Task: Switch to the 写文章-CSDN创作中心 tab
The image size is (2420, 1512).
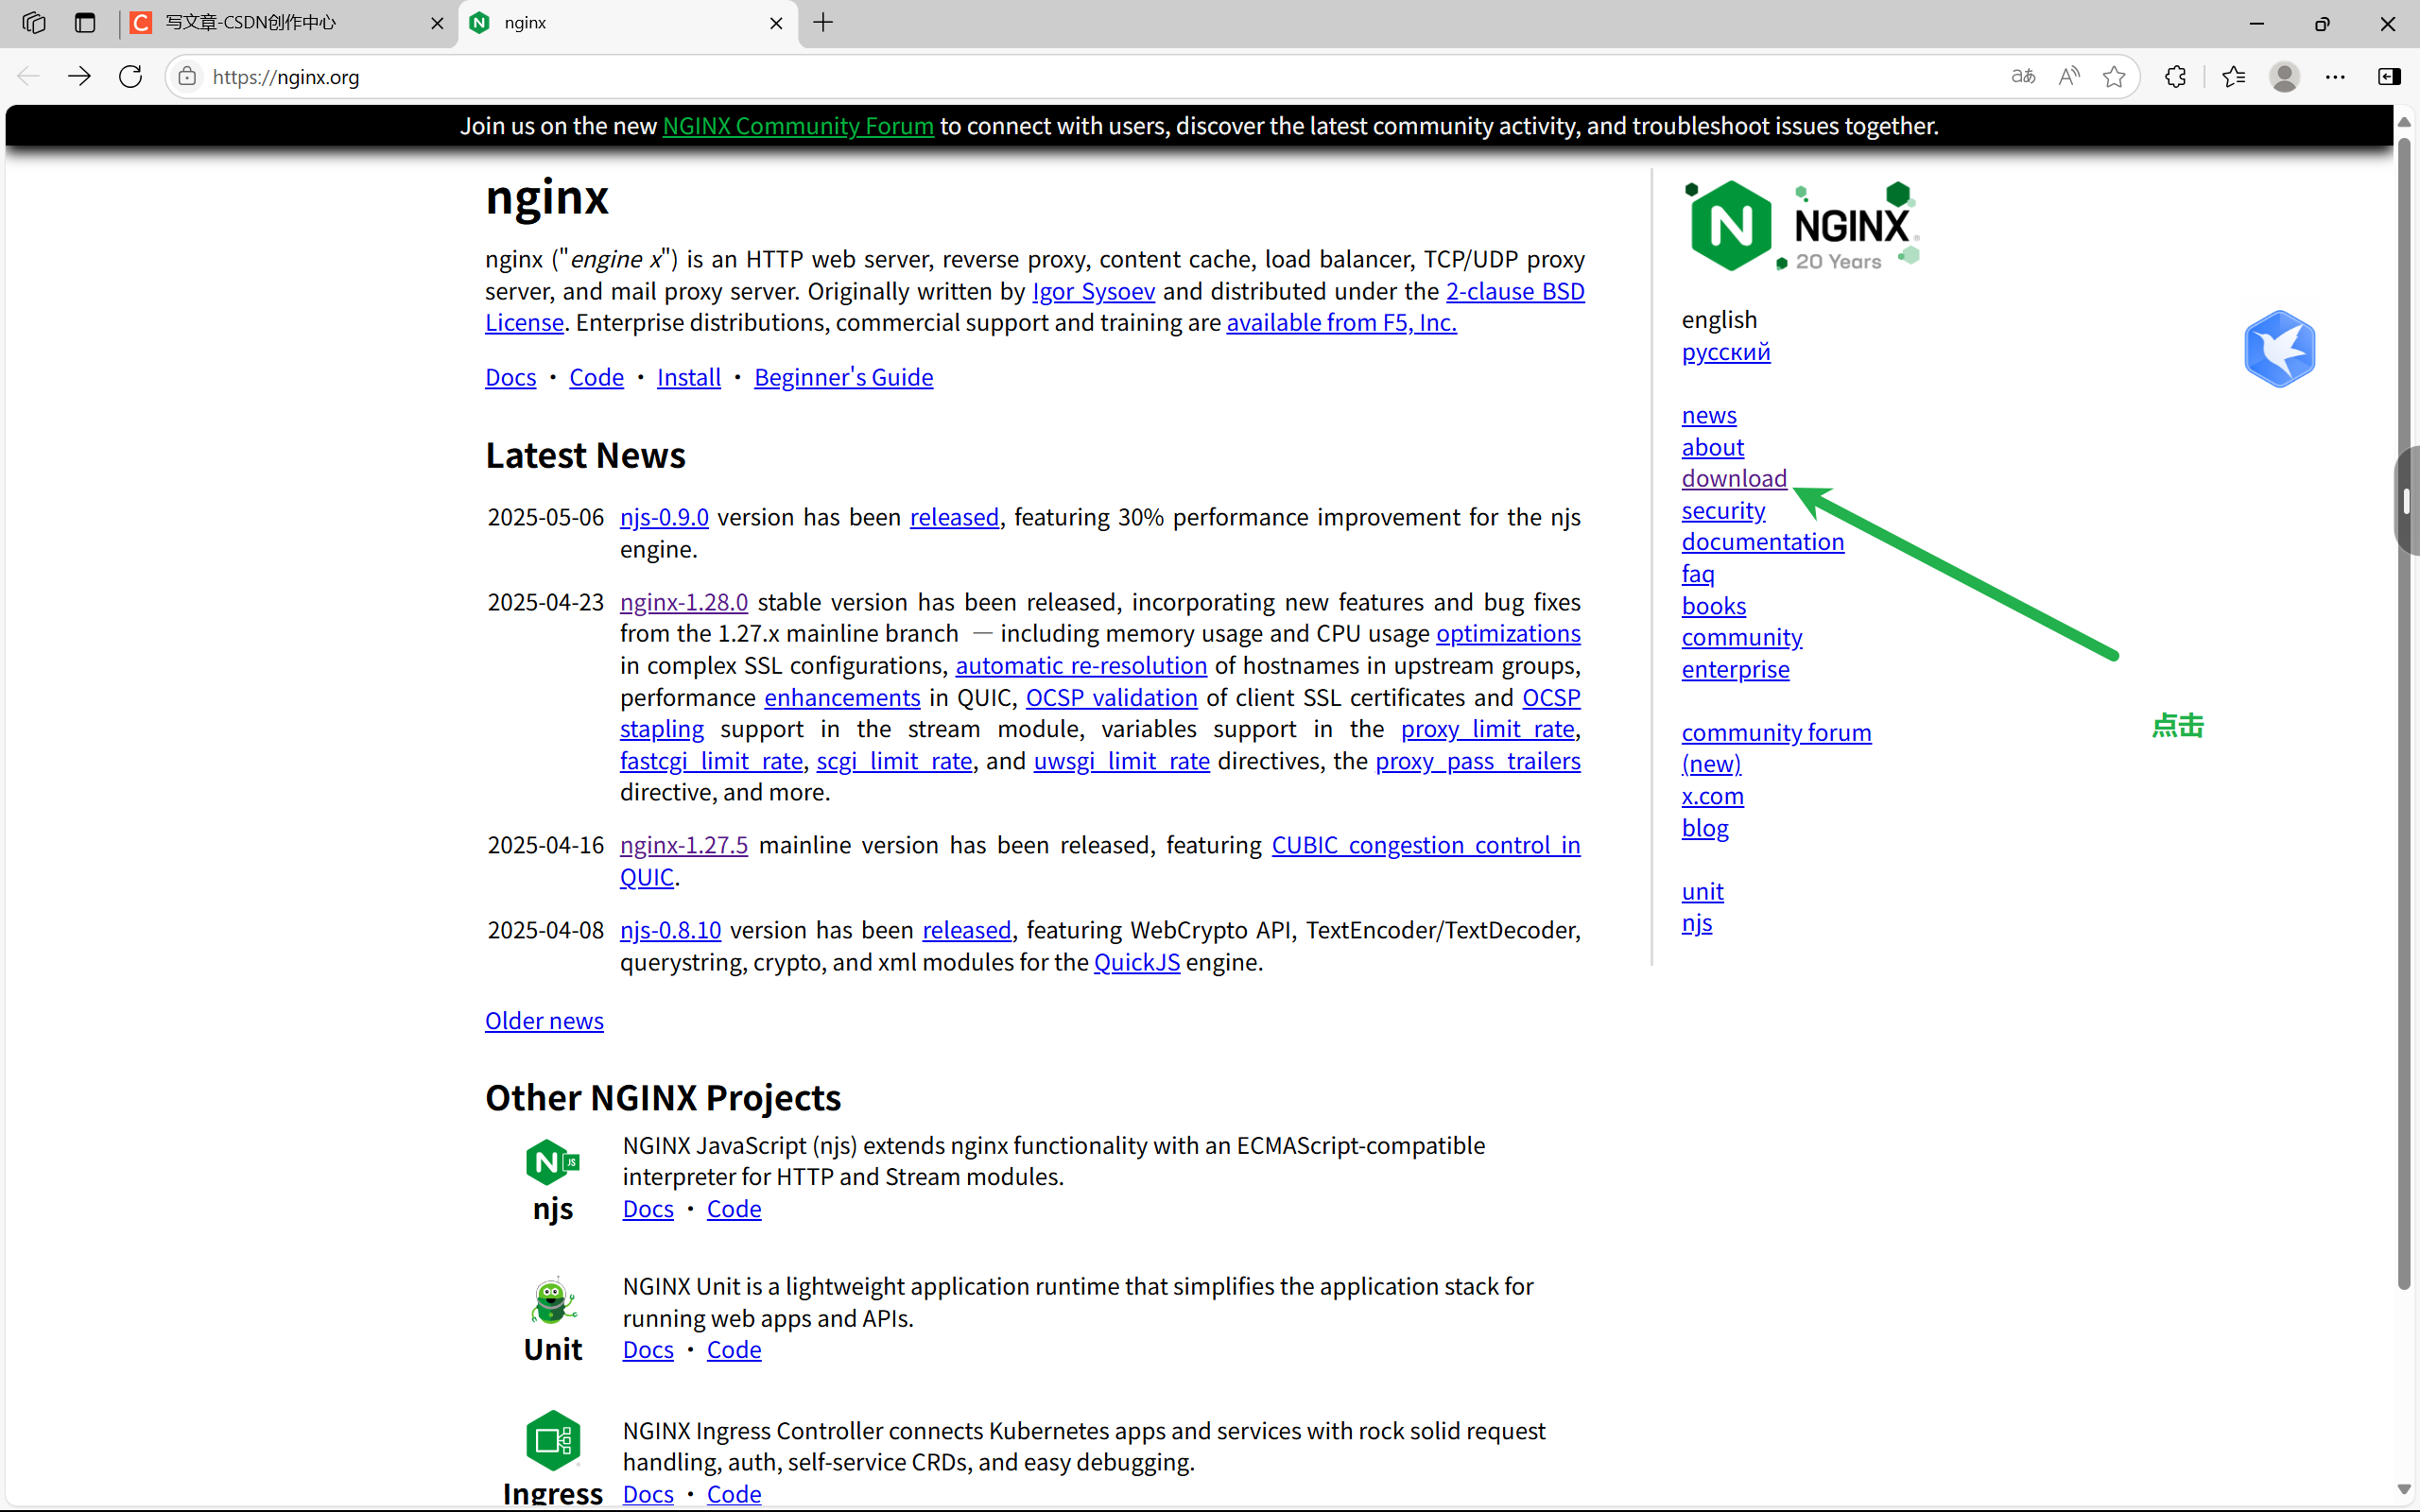Action: 288,23
